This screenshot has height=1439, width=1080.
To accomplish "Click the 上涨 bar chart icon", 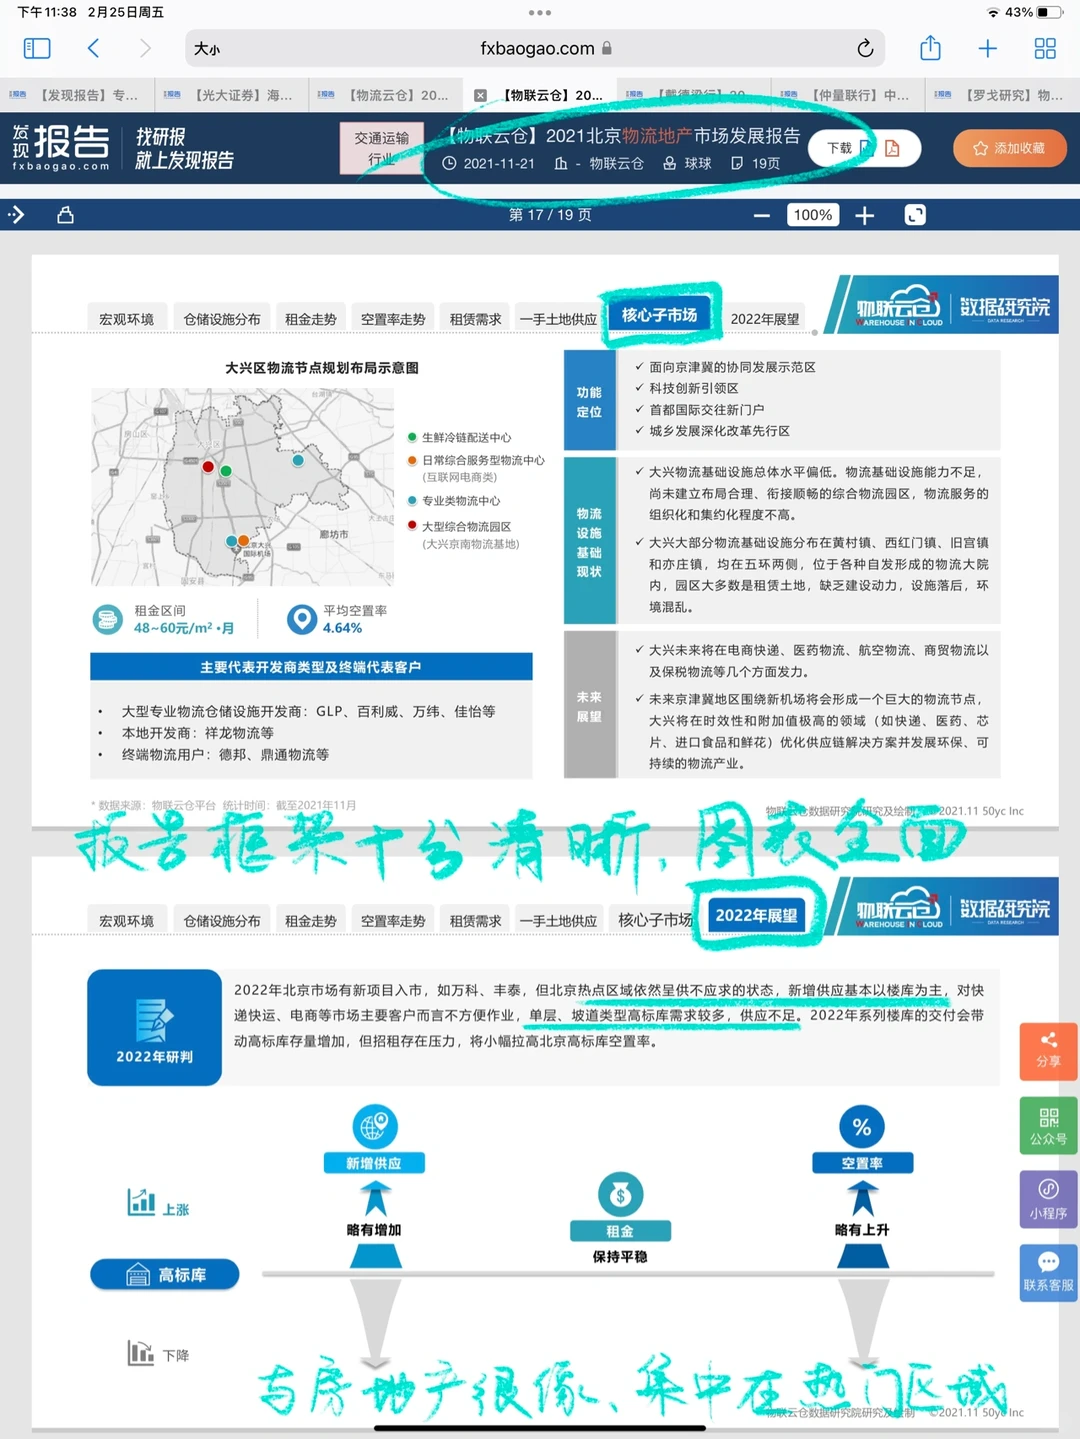I will (141, 1202).
